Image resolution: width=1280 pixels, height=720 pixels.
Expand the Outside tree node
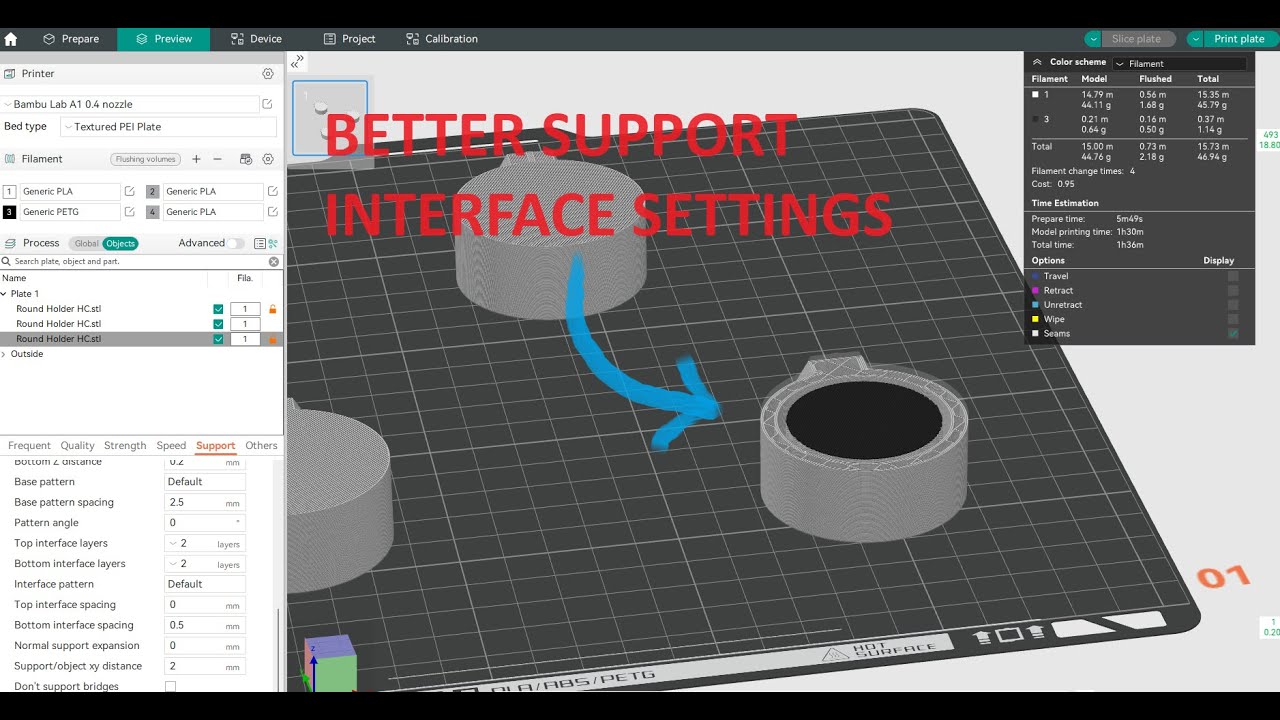[x=4, y=354]
